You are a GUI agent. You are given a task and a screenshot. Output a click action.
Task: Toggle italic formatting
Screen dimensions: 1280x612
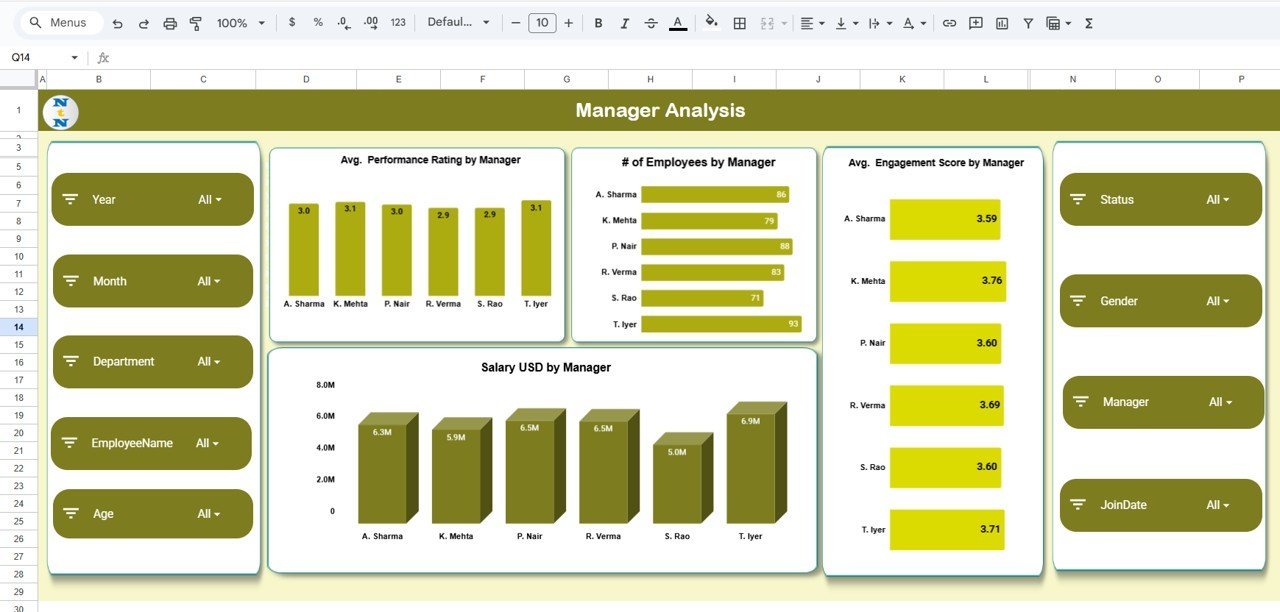pyautogui.click(x=624, y=22)
